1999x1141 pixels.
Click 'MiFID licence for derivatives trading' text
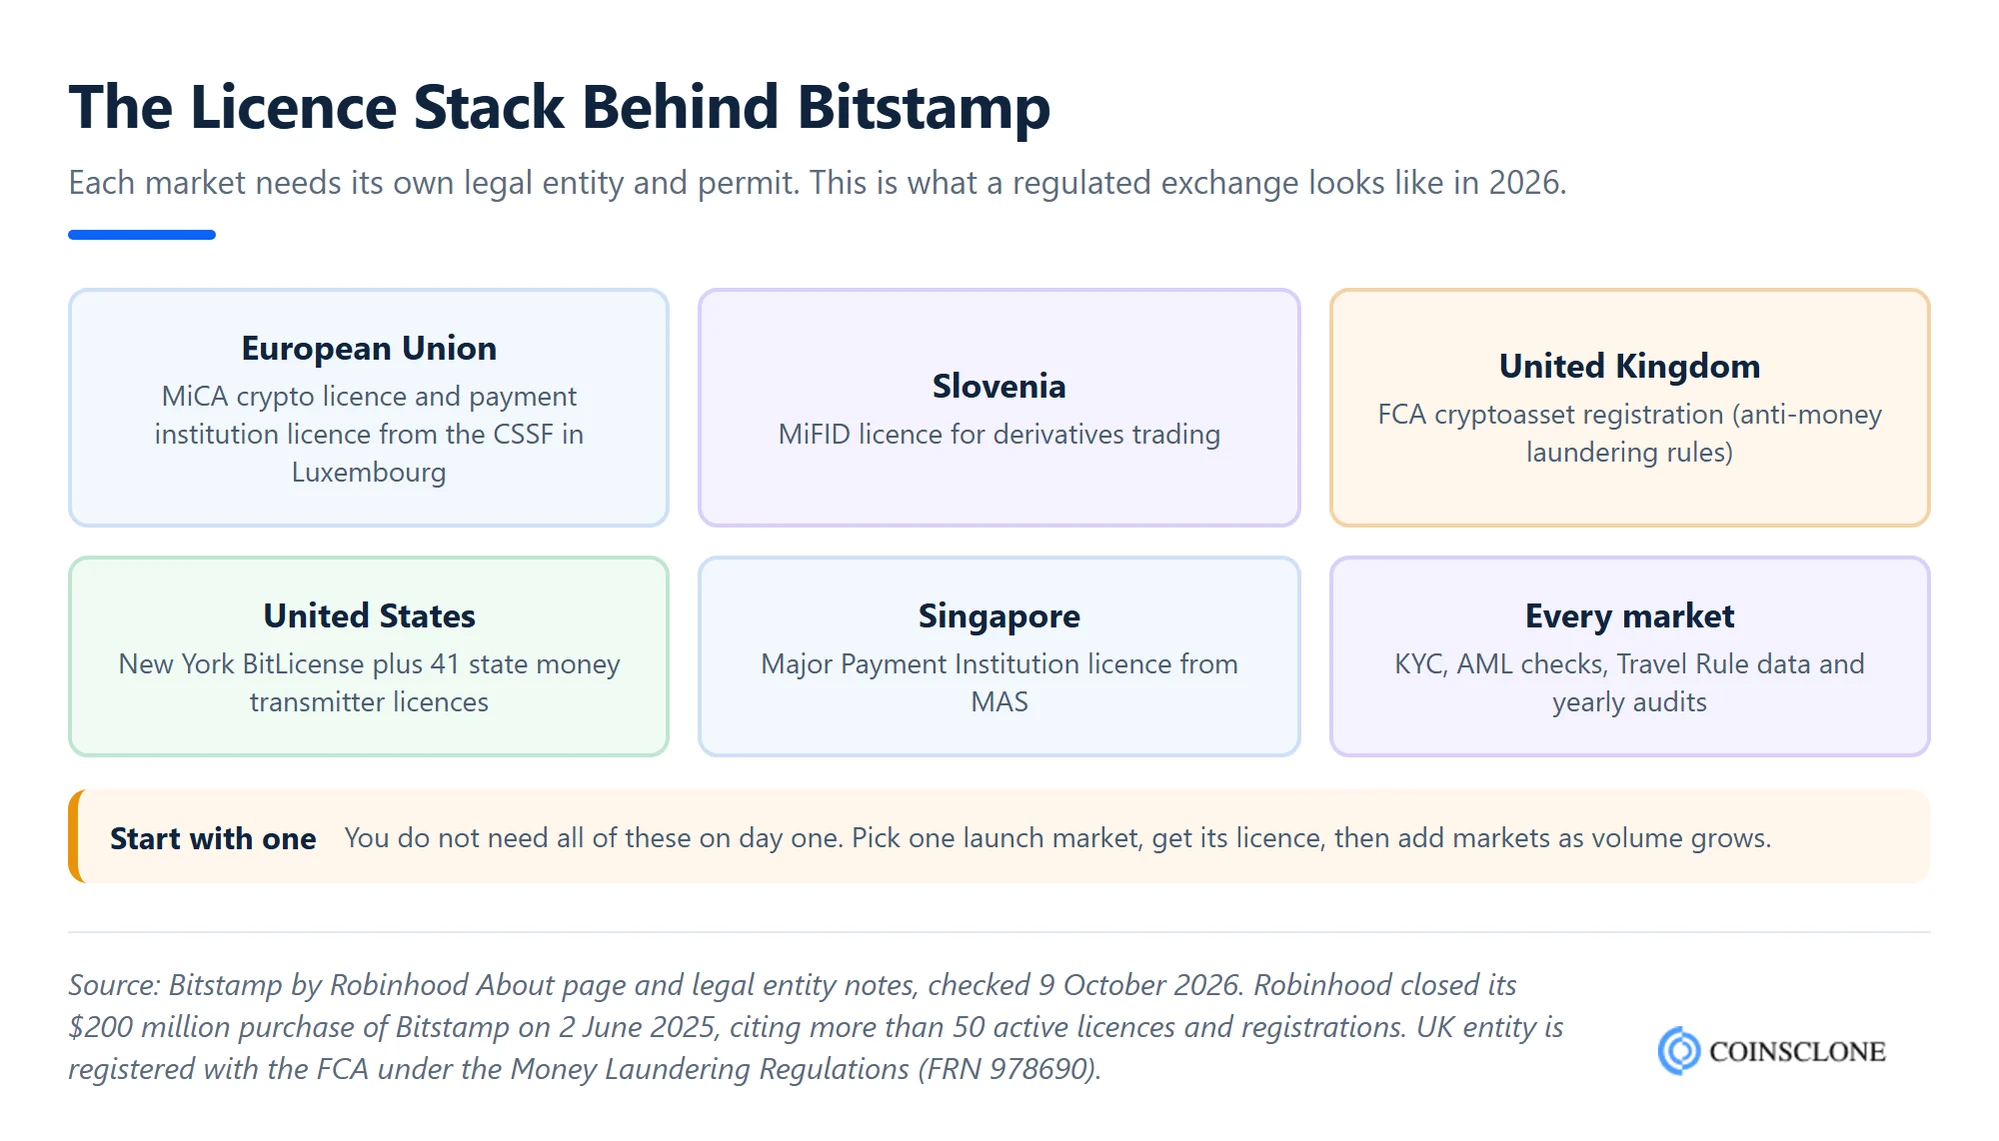click(999, 434)
